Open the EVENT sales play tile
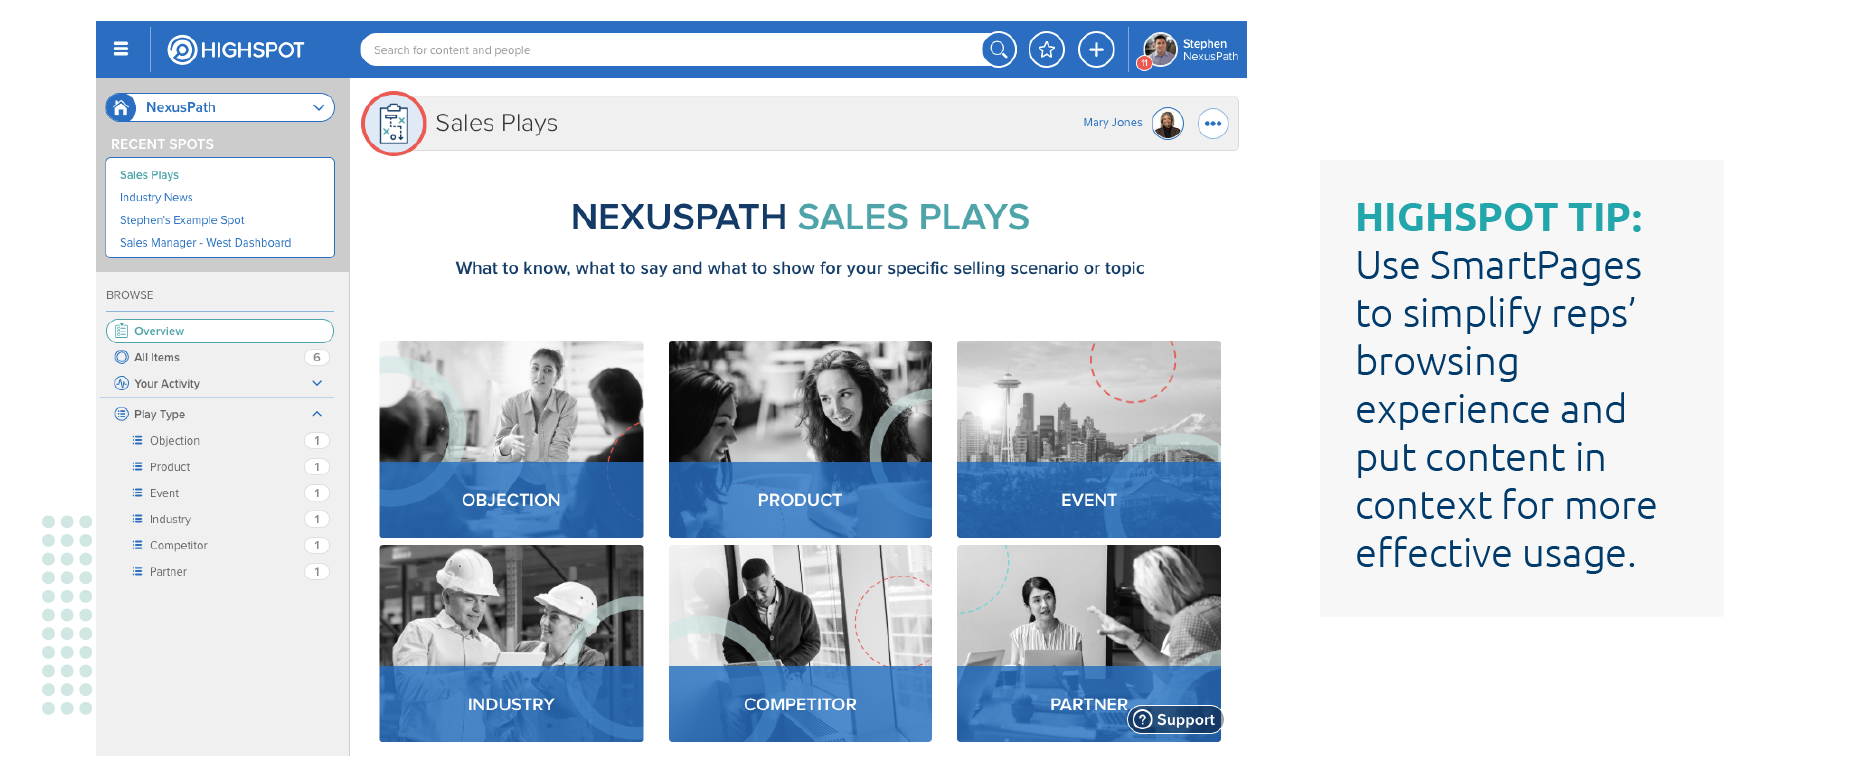This screenshot has width=1862, height=777. coord(1089,439)
